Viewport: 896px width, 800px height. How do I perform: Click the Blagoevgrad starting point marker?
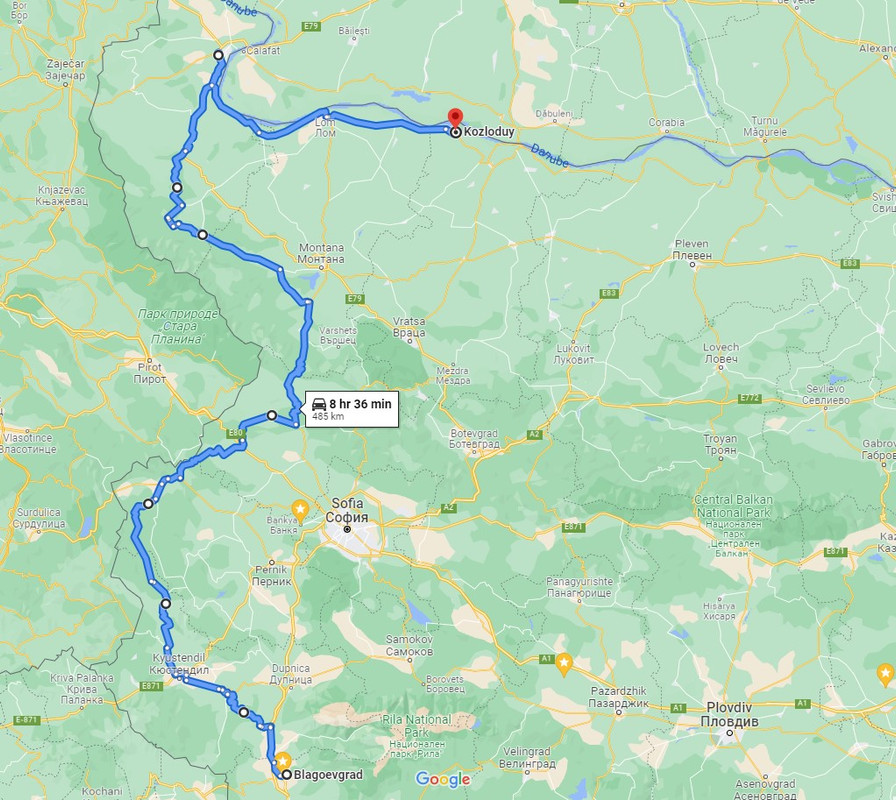click(x=286, y=775)
